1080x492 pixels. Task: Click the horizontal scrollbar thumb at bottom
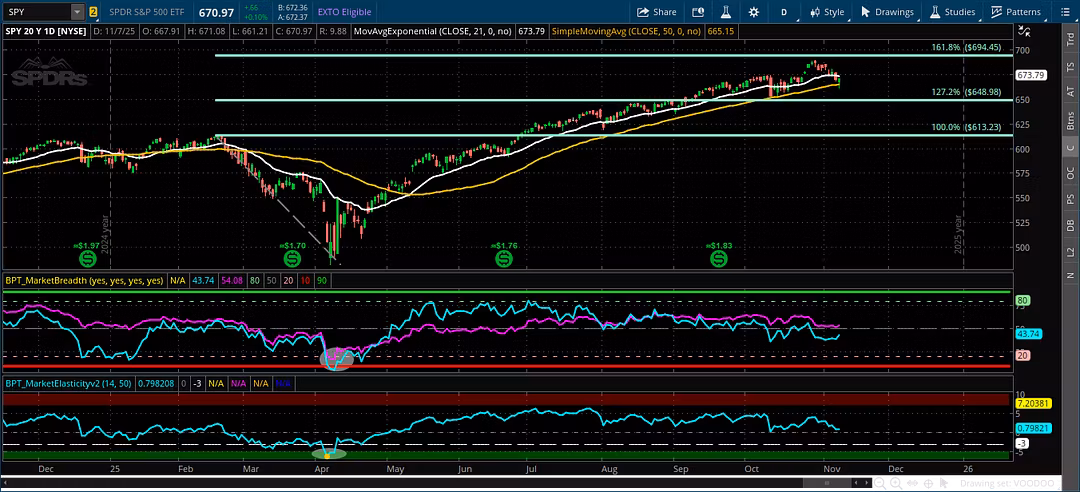point(827,482)
